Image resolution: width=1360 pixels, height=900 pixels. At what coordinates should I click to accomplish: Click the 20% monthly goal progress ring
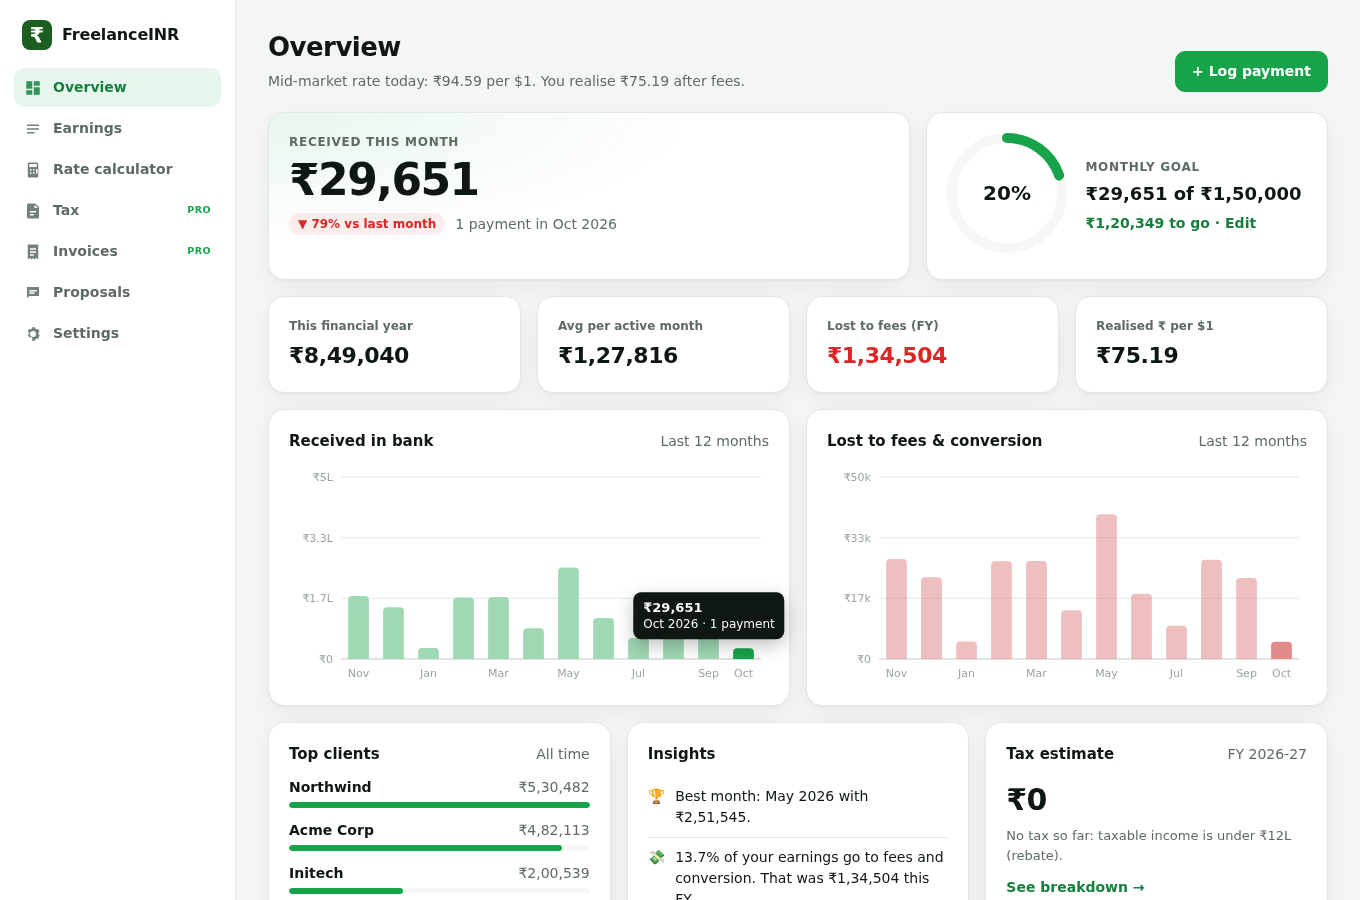1007,193
